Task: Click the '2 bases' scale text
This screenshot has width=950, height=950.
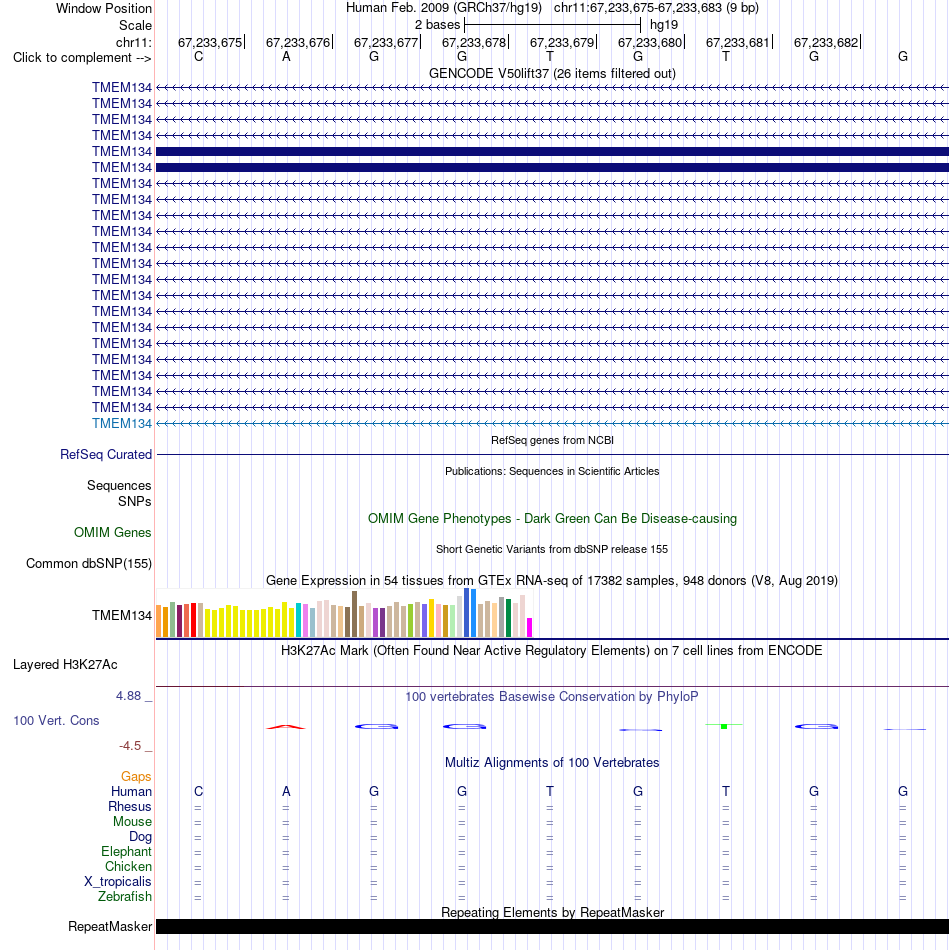Action: pyautogui.click(x=437, y=25)
